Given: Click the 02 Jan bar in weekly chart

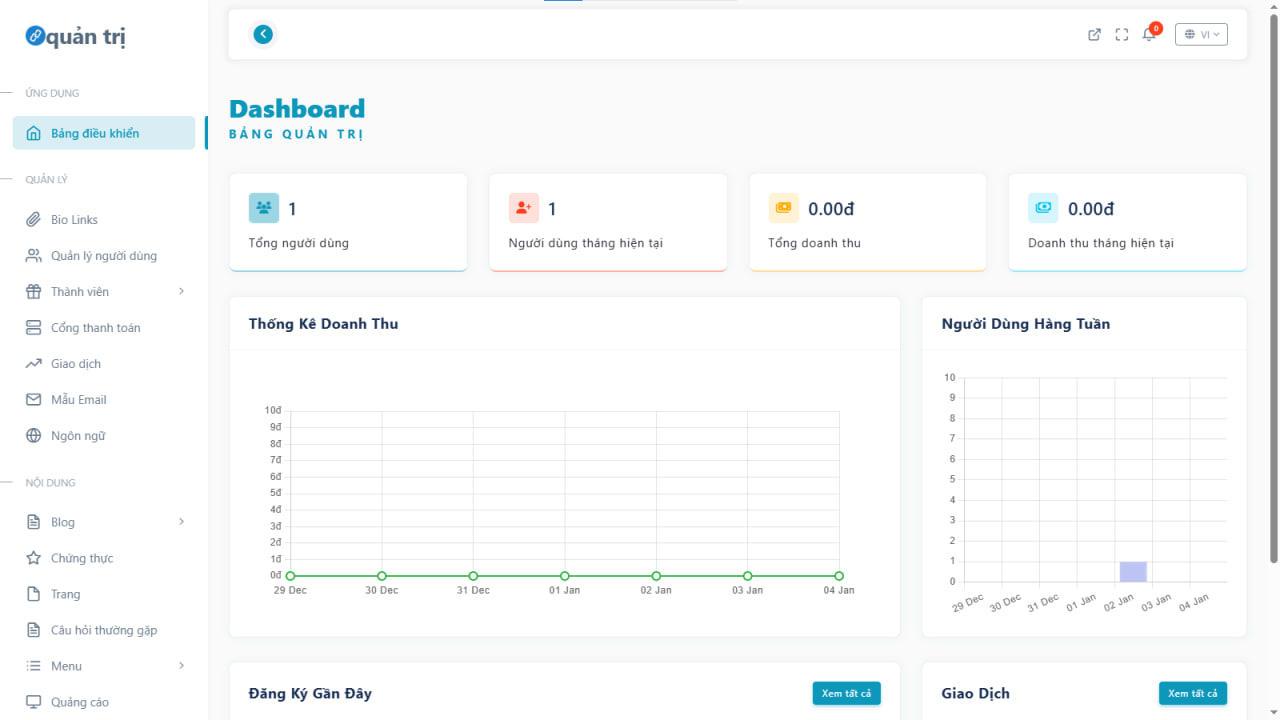Looking at the screenshot, I should click(1132, 571).
